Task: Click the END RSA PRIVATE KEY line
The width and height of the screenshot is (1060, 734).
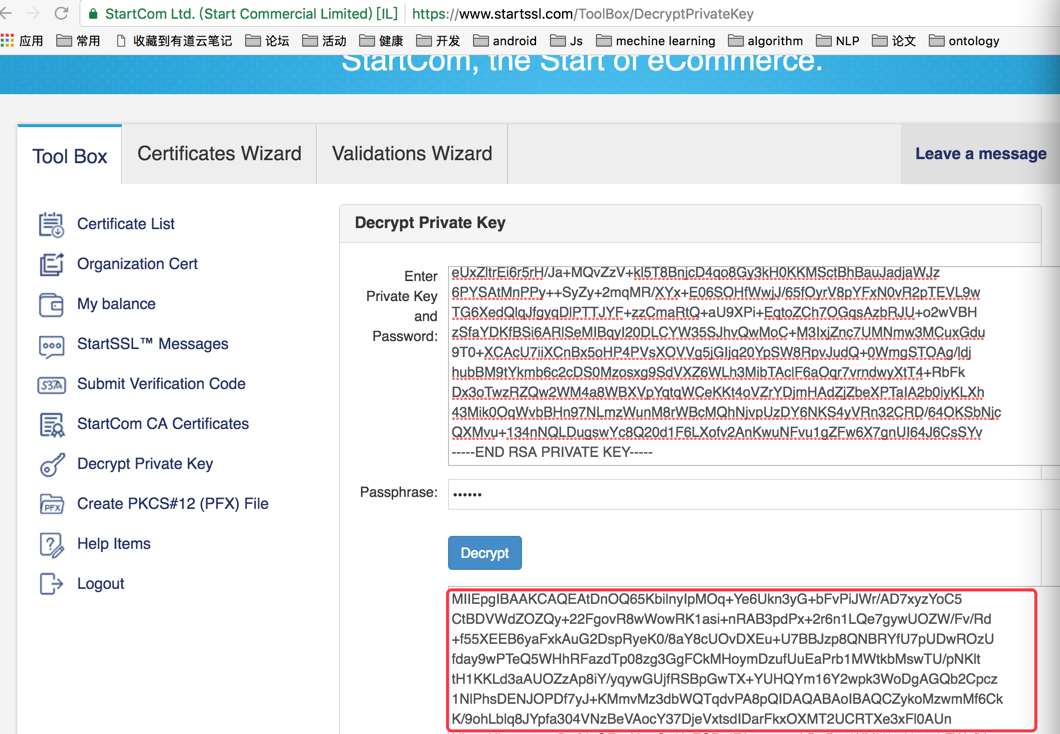Action: click(552, 452)
